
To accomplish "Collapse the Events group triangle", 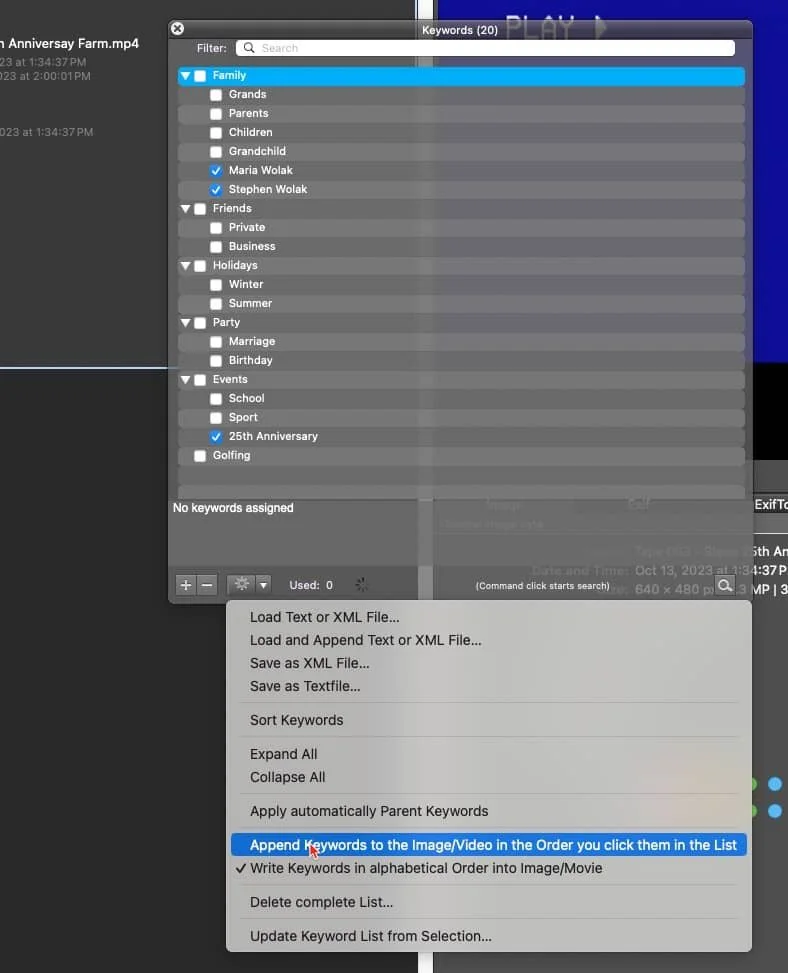I will pos(186,380).
